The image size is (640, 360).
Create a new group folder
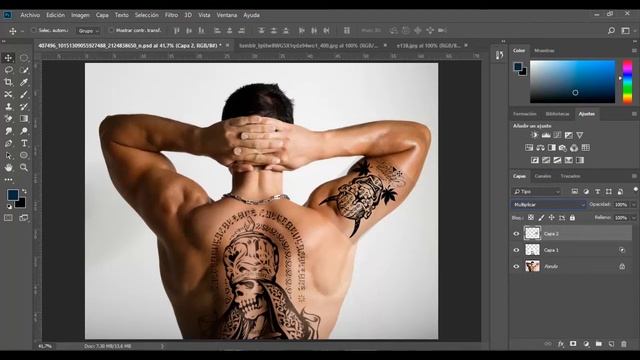598,344
